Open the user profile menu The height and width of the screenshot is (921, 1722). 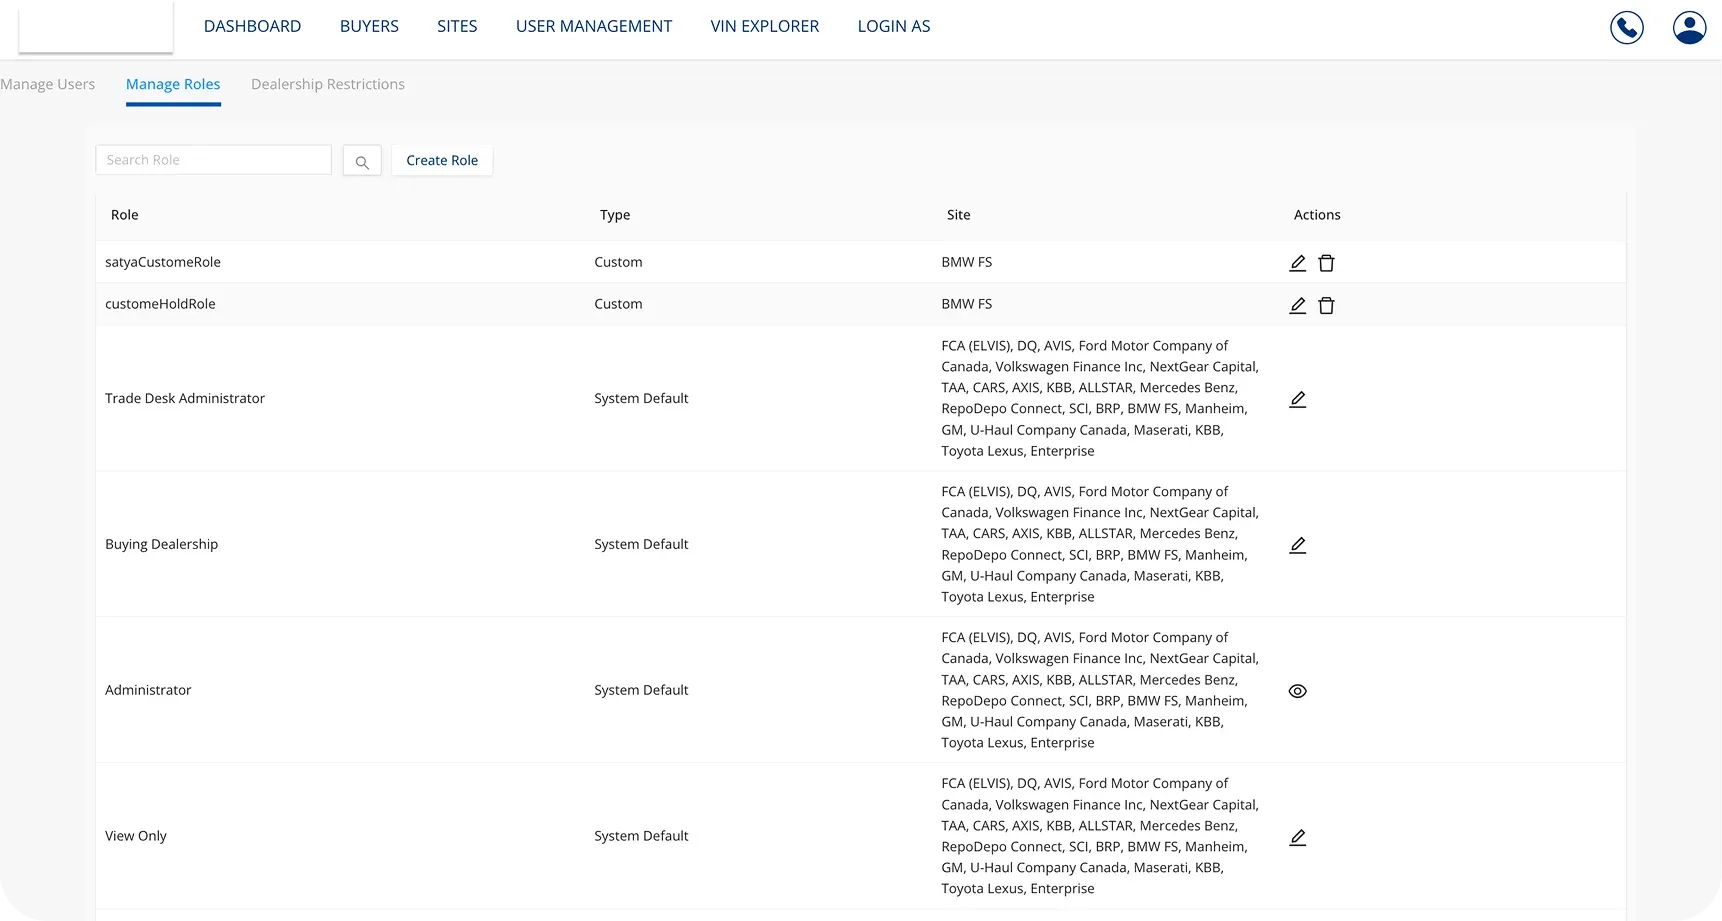(1689, 27)
